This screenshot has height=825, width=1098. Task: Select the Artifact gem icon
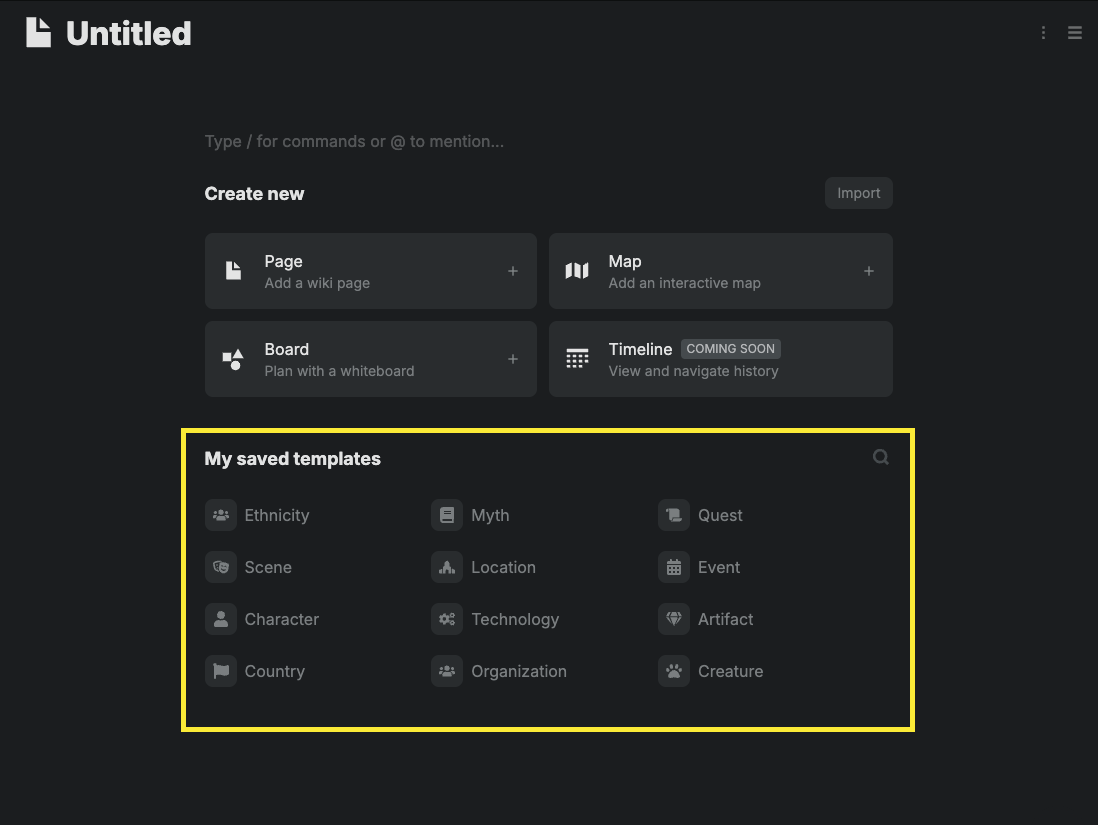pos(674,619)
